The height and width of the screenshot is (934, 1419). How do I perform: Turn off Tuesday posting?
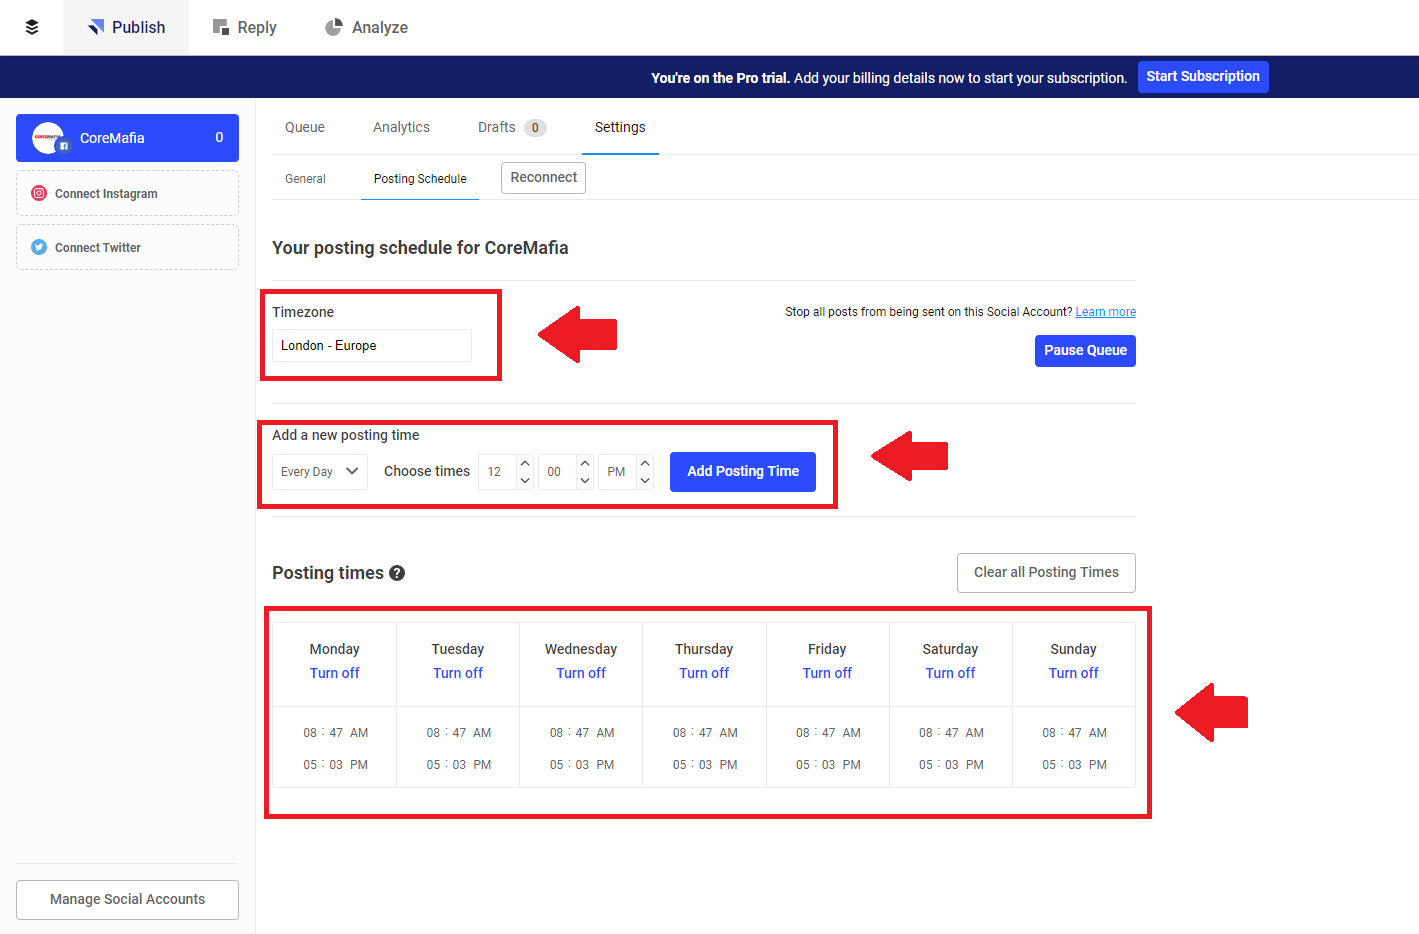click(x=458, y=673)
